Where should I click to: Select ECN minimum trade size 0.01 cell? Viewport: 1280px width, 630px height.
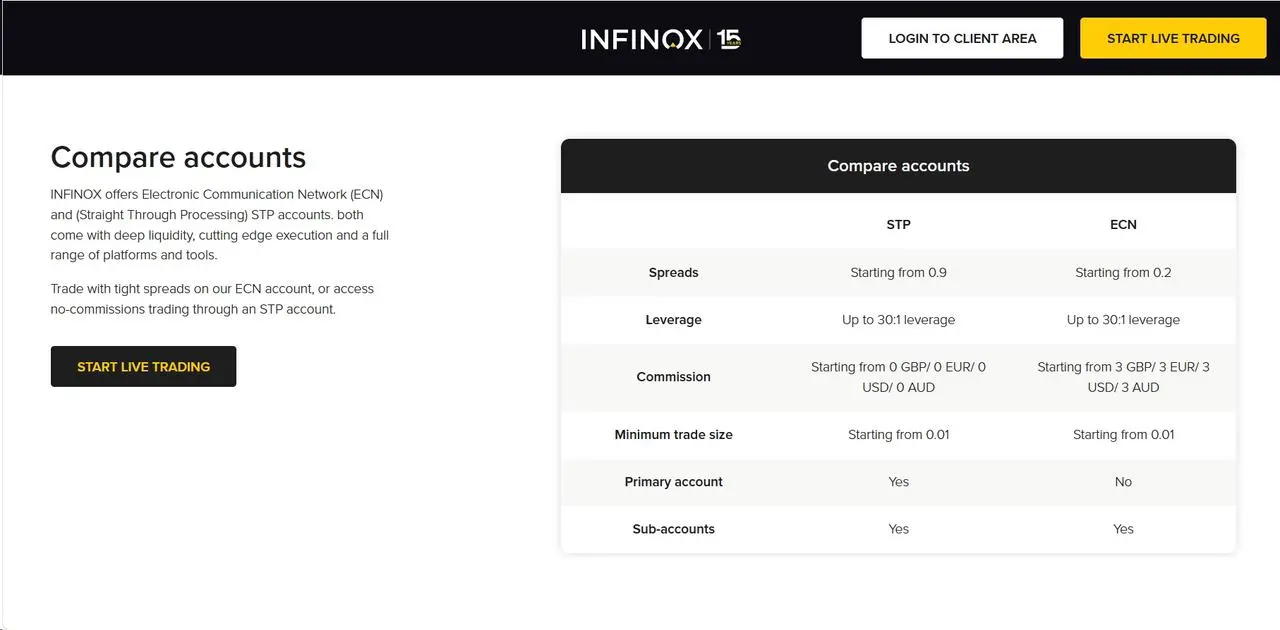click(x=1123, y=434)
